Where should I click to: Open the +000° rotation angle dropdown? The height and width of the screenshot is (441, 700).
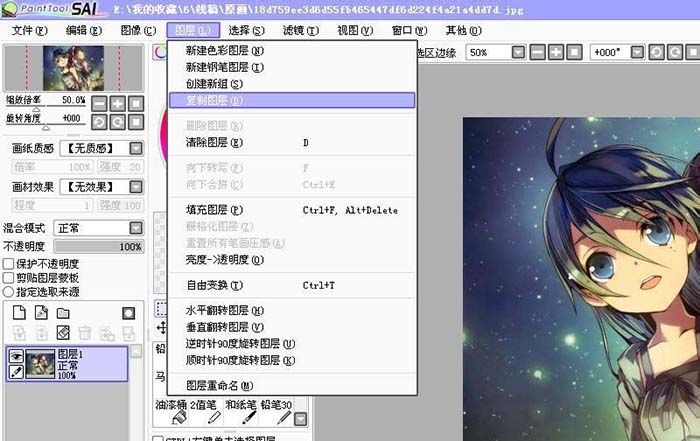[x=637, y=53]
